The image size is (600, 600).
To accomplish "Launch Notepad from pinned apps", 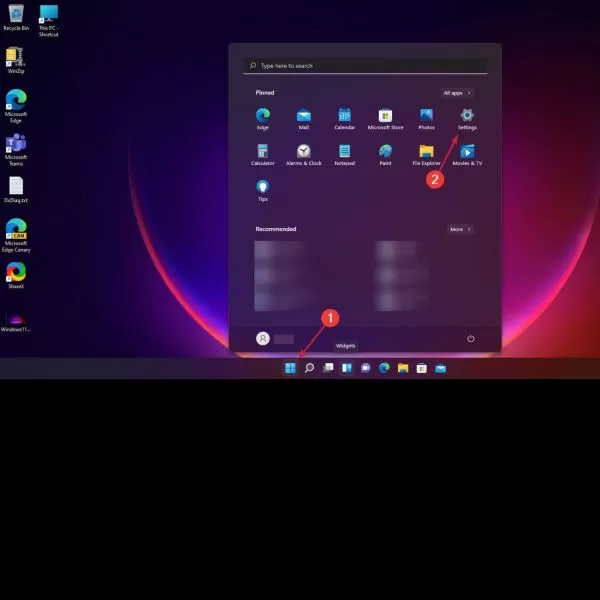I will tap(344, 155).
